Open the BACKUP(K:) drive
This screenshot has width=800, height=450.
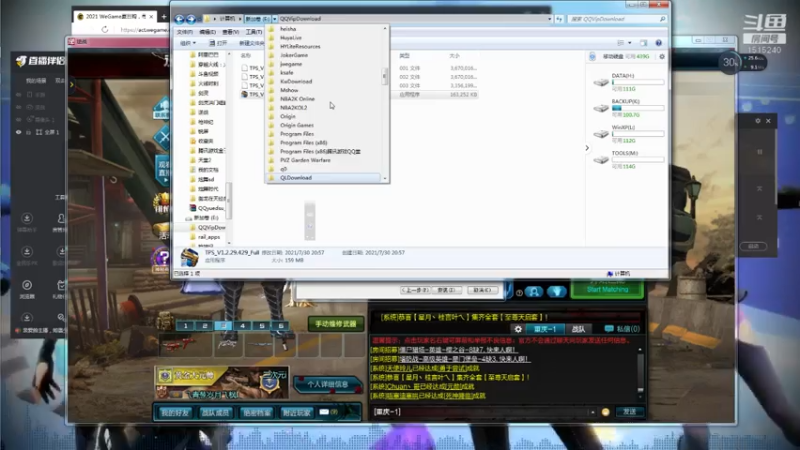tap(629, 108)
